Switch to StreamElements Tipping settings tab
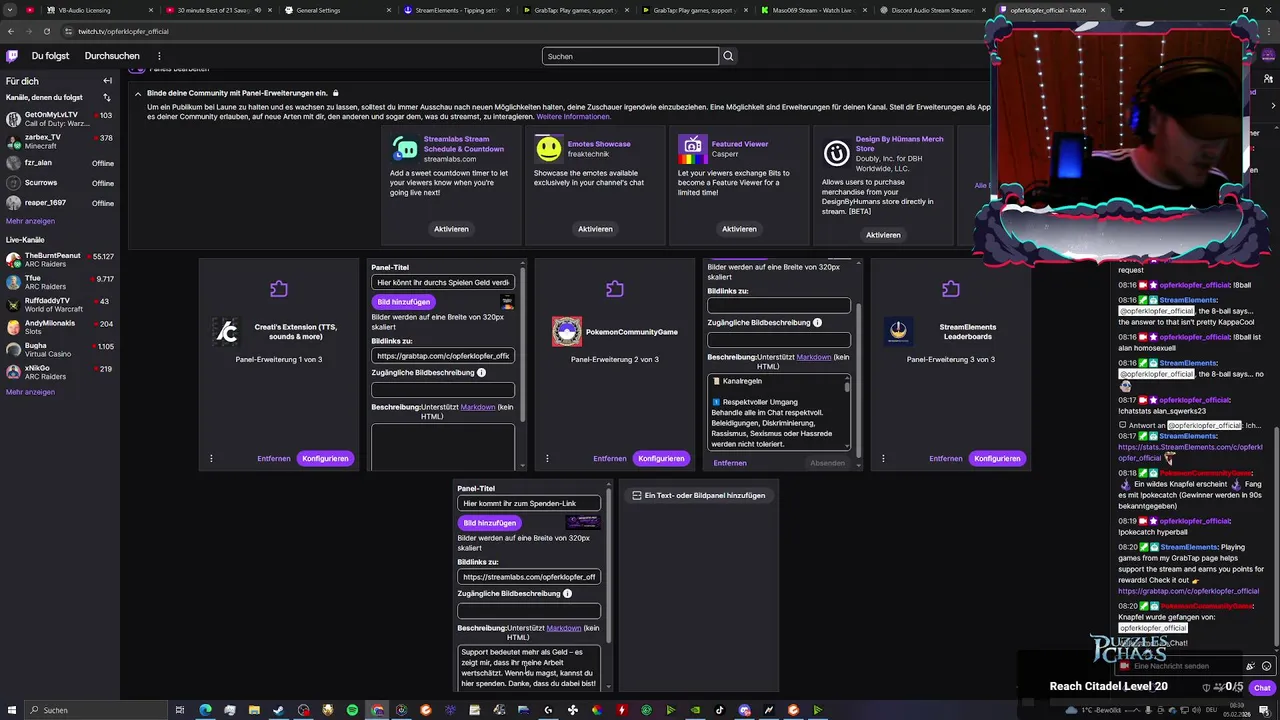 coord(456,10)
